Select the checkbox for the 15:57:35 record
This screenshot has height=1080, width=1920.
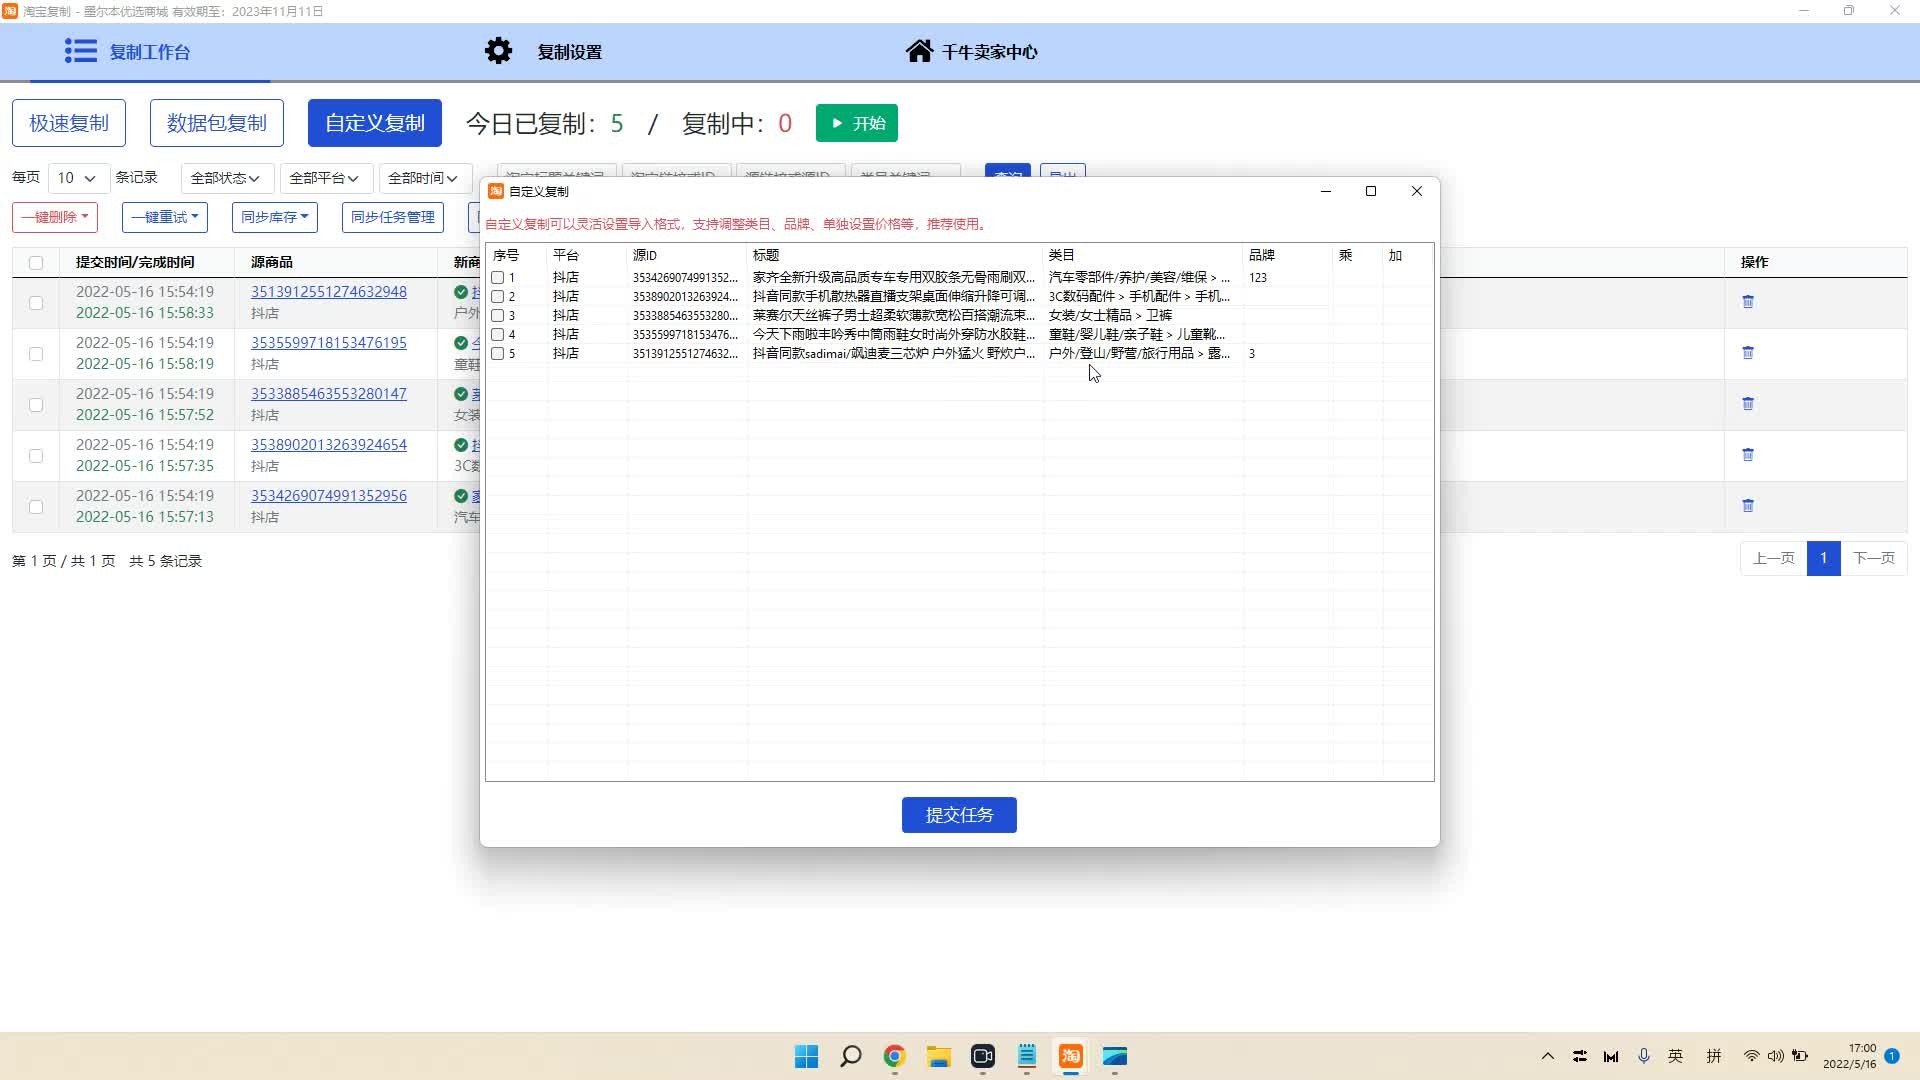36,456
